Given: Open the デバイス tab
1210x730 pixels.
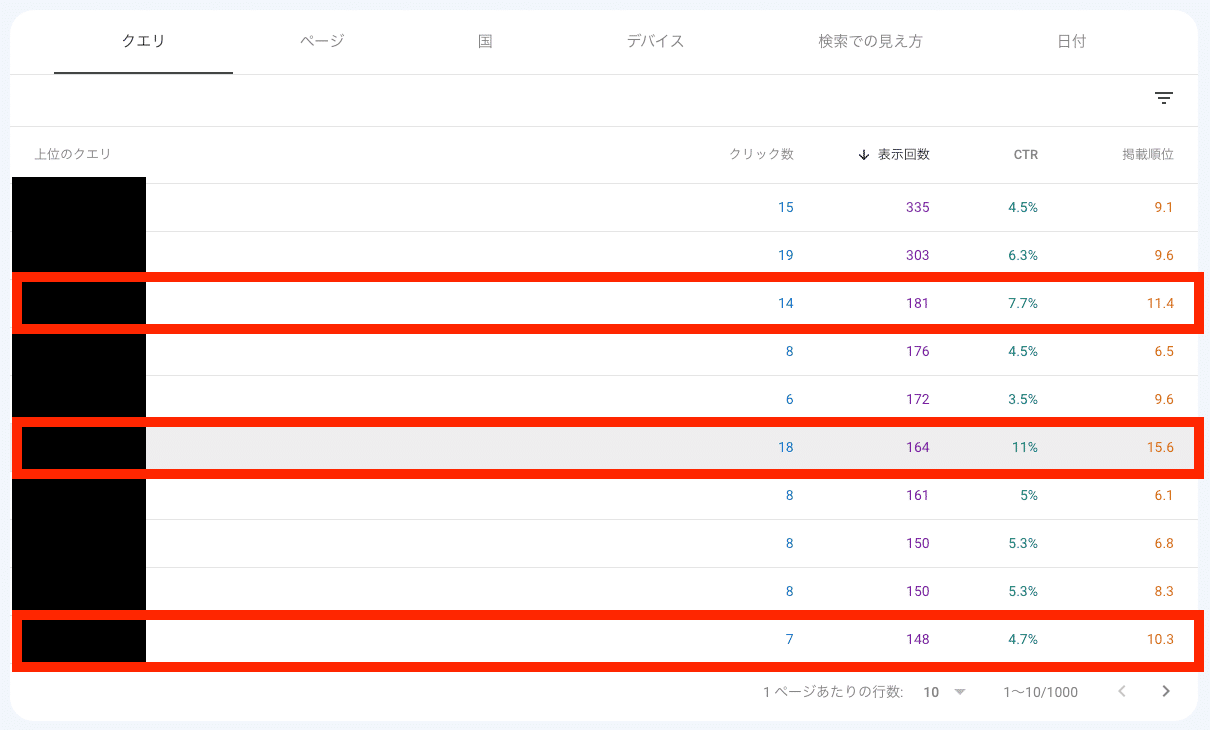Looking at the screenshot, I should pos(656,41).
